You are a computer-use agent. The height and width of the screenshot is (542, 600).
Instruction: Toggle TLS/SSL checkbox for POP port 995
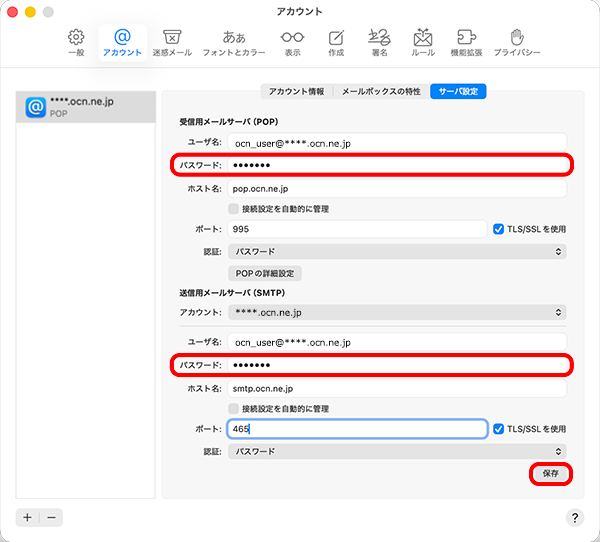499,229
